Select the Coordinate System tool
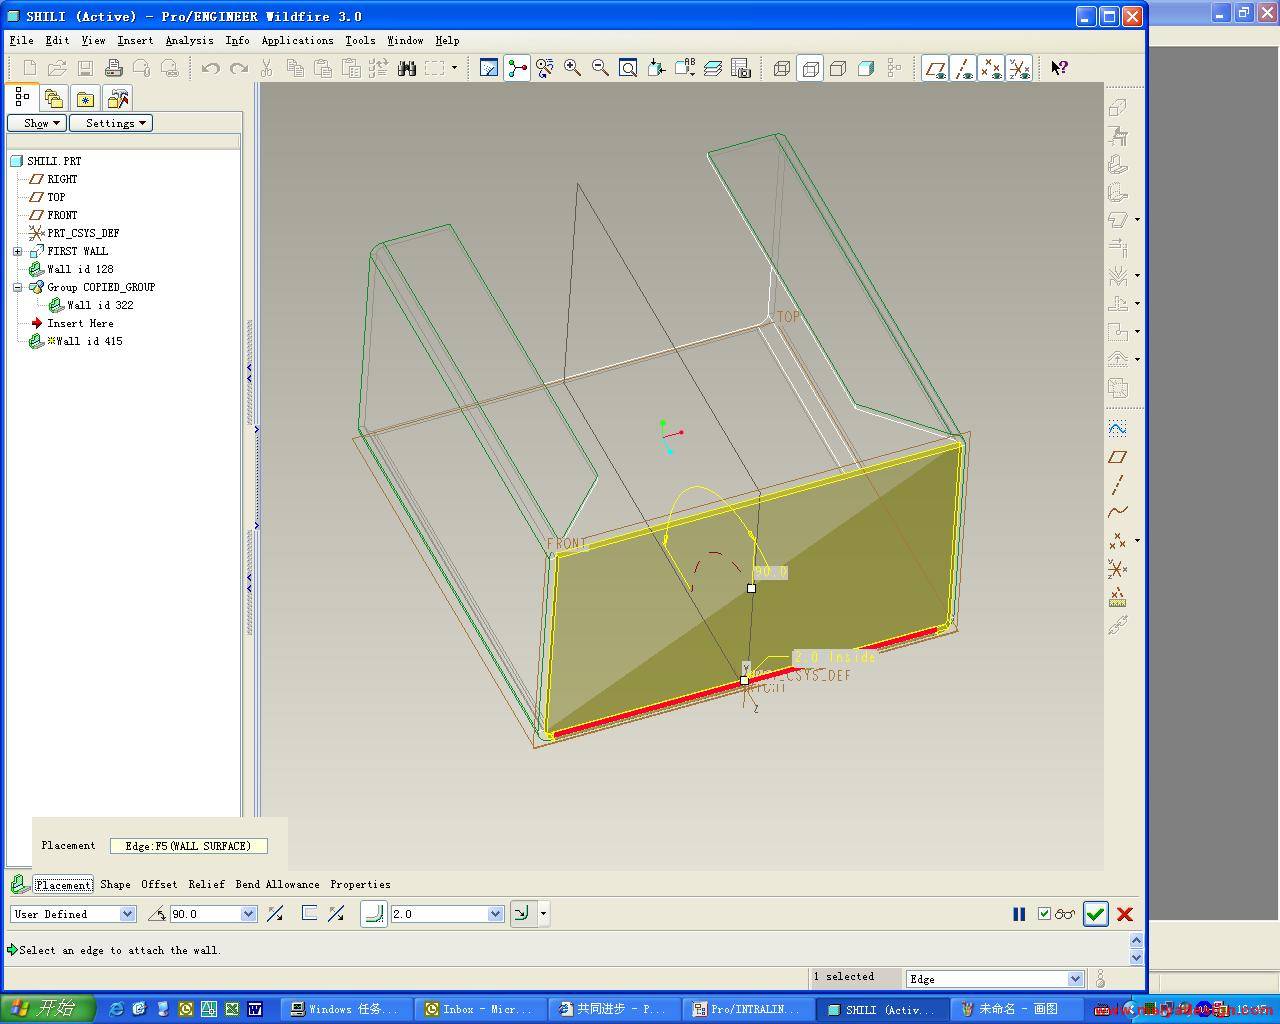 1118,569
